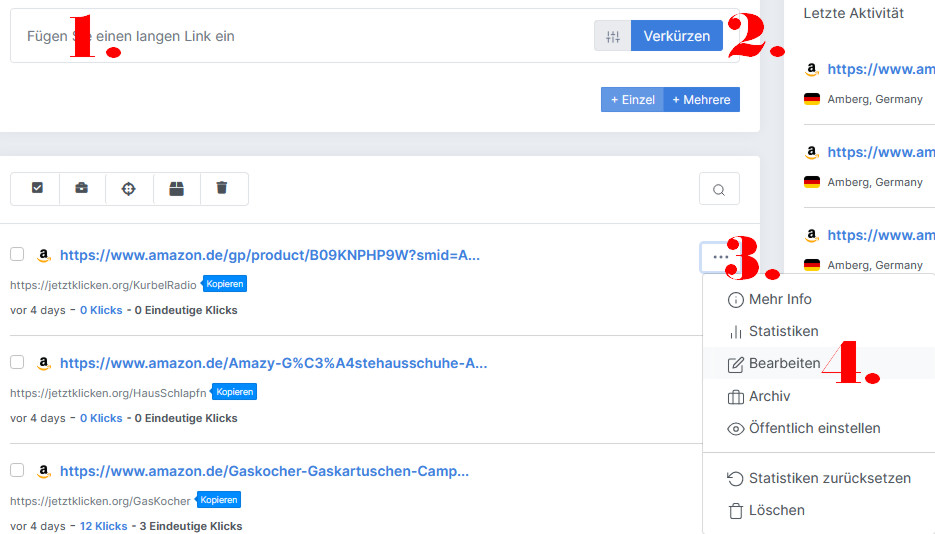The height and width of the screenshot is (534, 935).
Task: Check the box next to the Gaskocher link
Action: pyautogui.click(x=17, y=470)
